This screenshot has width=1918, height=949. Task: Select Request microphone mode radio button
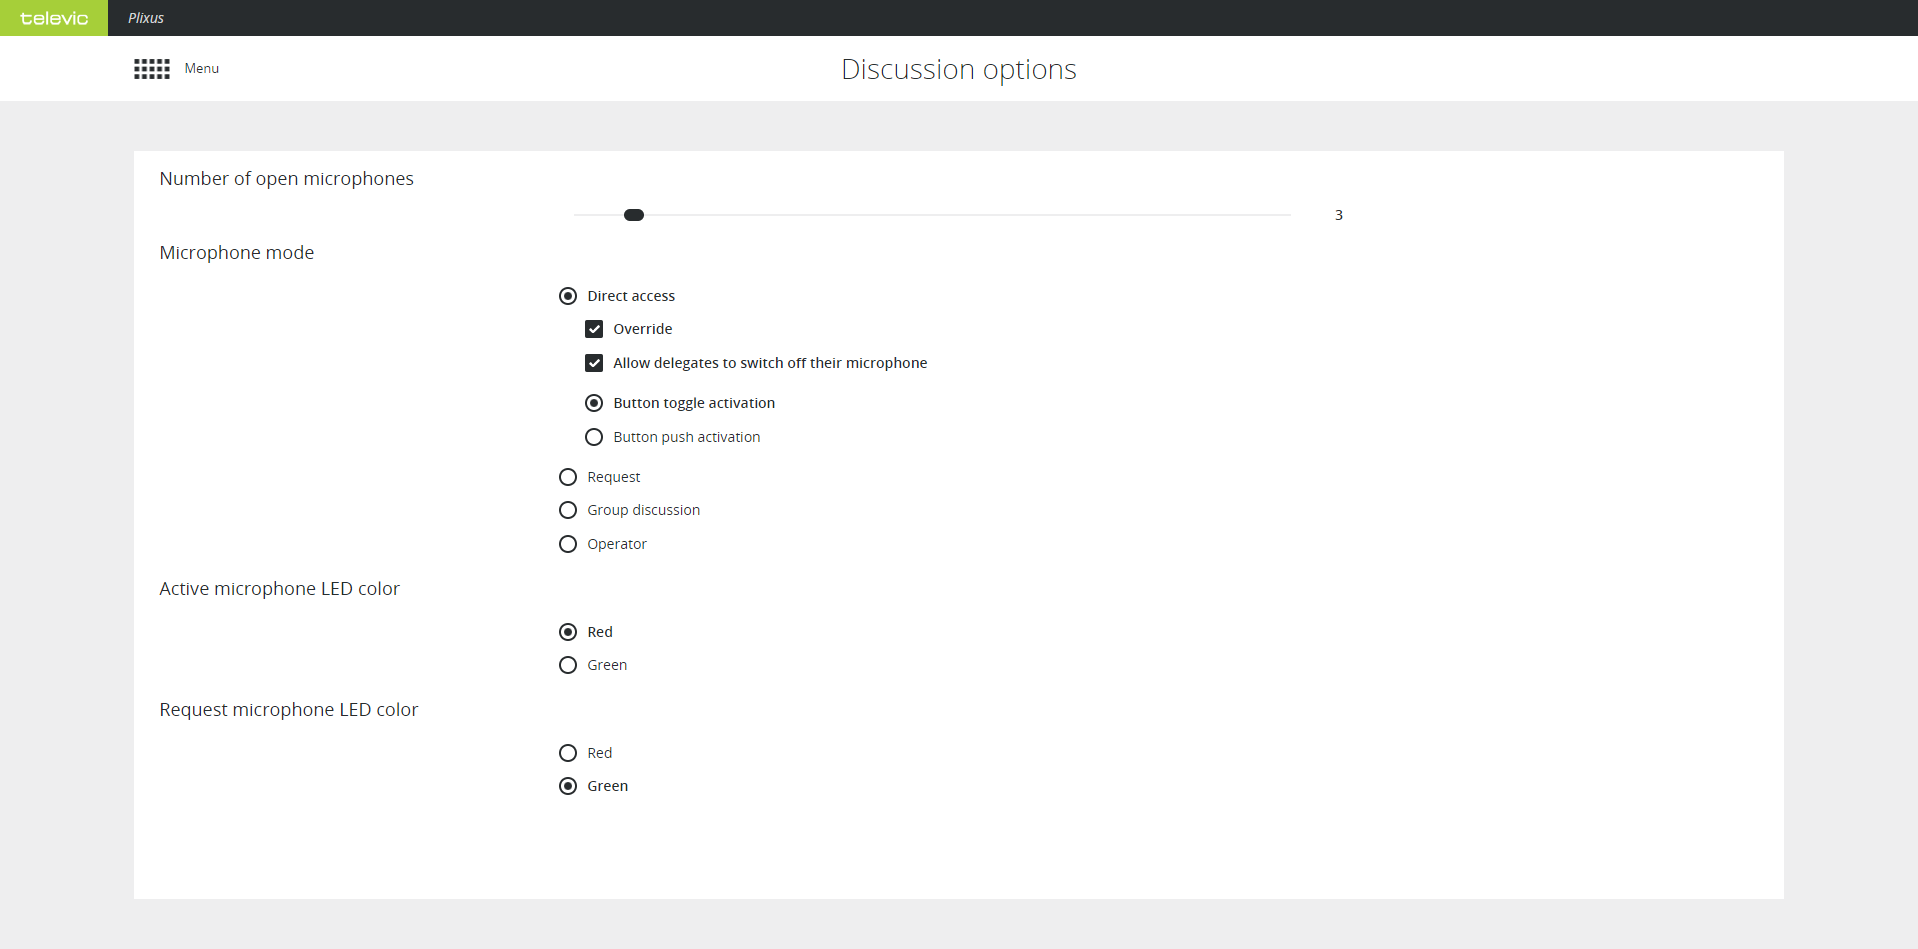tap(568, 477)
